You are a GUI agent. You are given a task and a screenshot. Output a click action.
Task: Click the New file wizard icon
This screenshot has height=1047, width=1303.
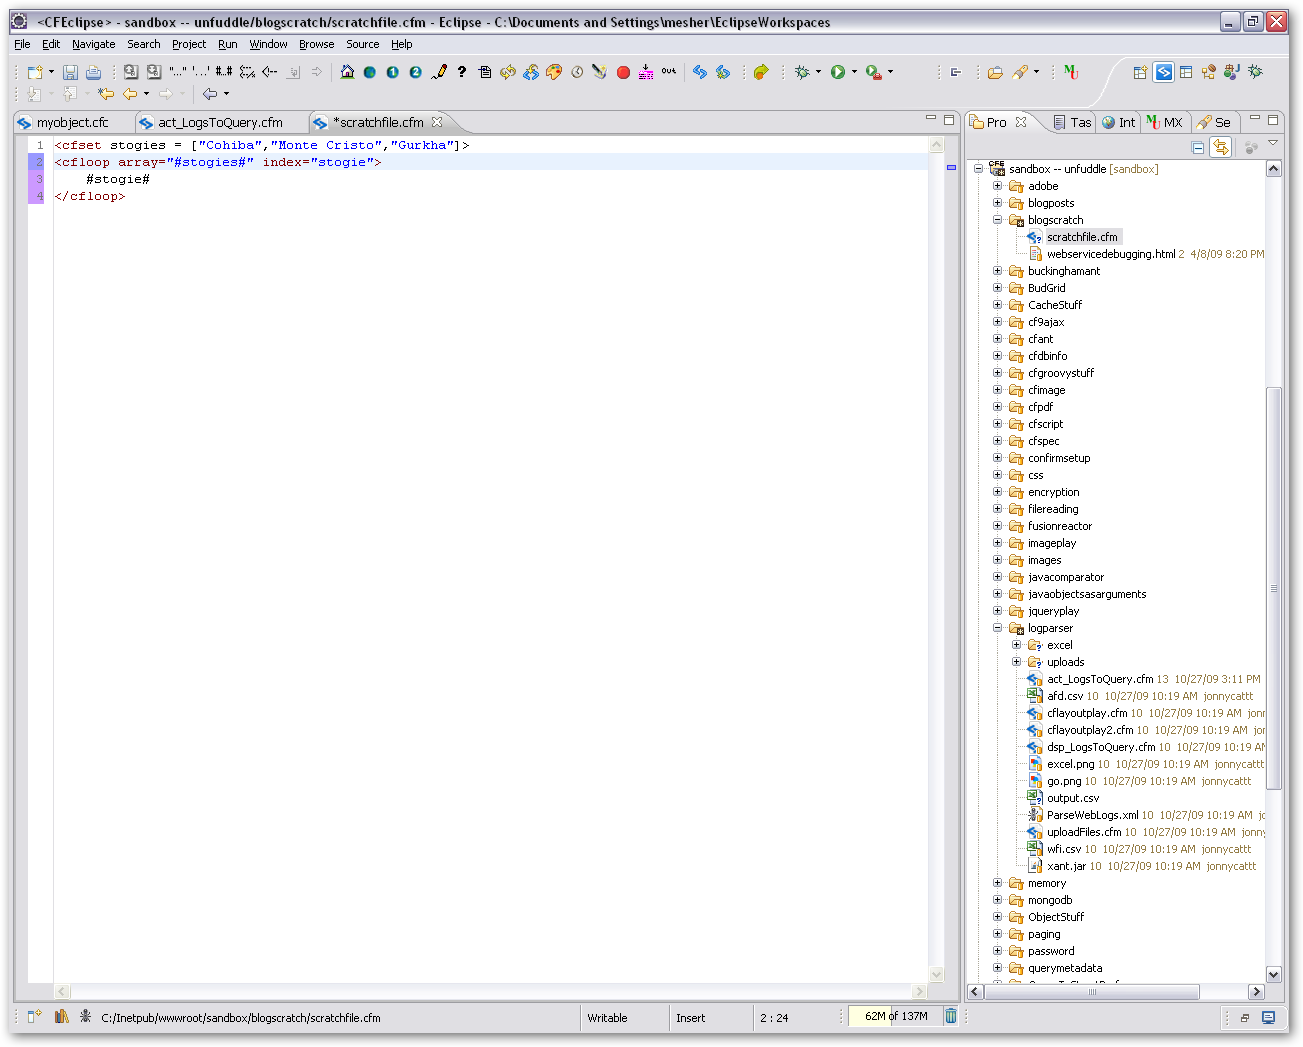point(35,72)
